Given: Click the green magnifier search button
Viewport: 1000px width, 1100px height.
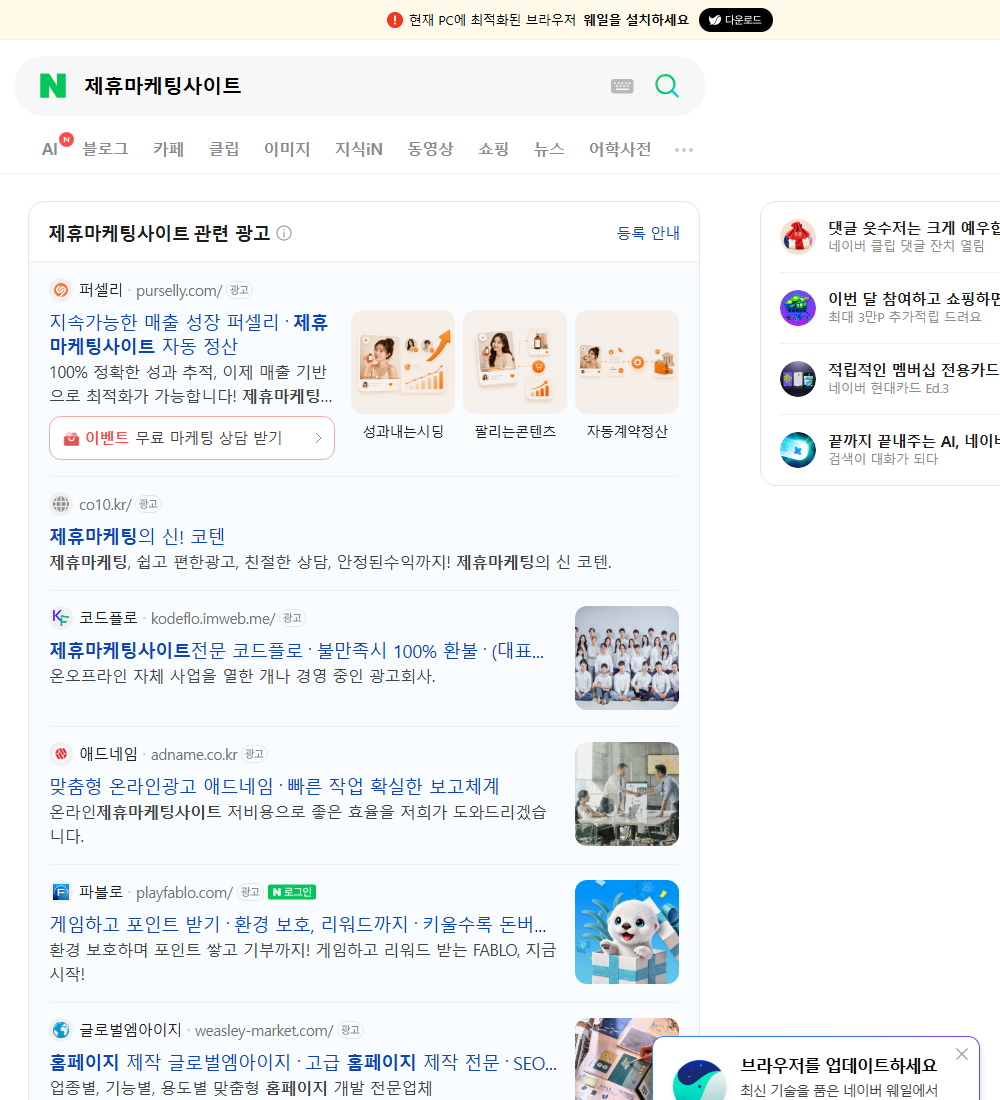Looking at the screenshot, I should (x=667, y=86).
